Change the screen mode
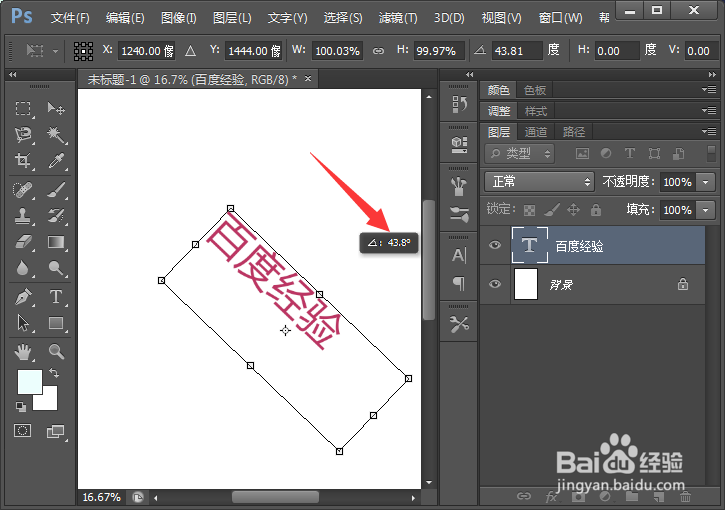This screenshot has height=510, width=725. point(56,431)
